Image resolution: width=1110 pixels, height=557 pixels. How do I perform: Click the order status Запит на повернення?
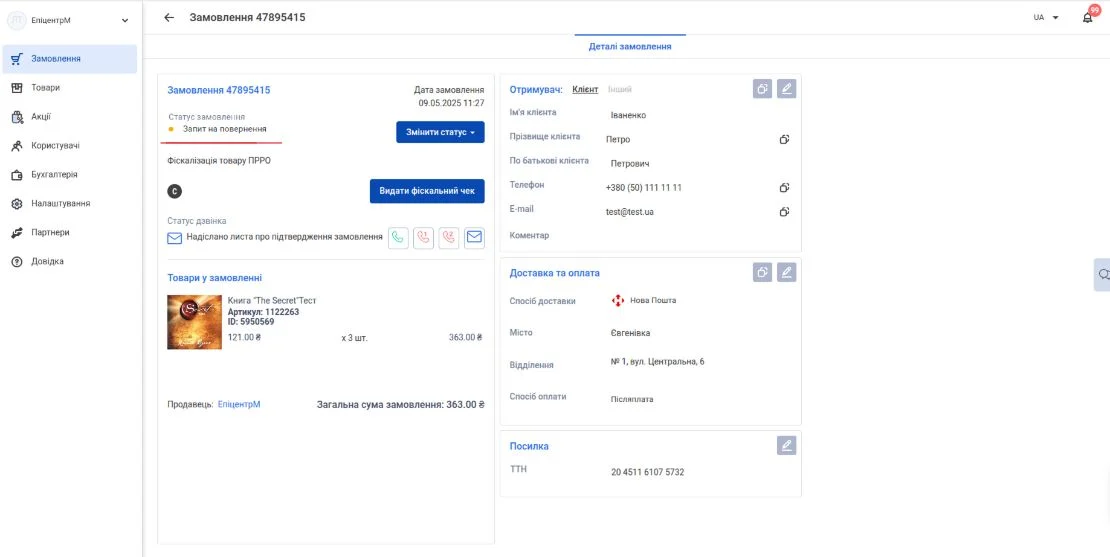click(224, 130)
